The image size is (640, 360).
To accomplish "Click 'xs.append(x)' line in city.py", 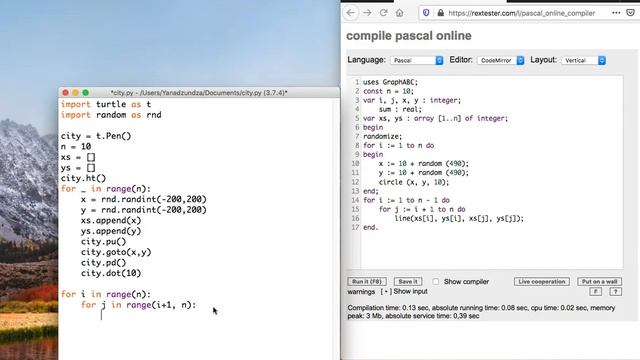I will click(111, 220).
